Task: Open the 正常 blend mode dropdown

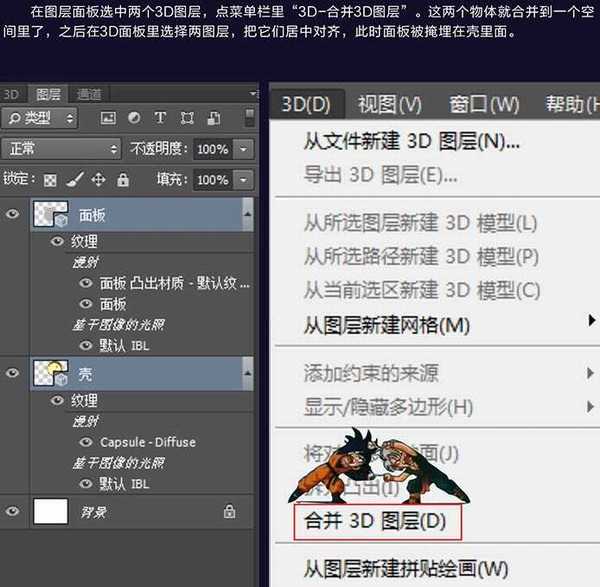Action: [62, 149]
